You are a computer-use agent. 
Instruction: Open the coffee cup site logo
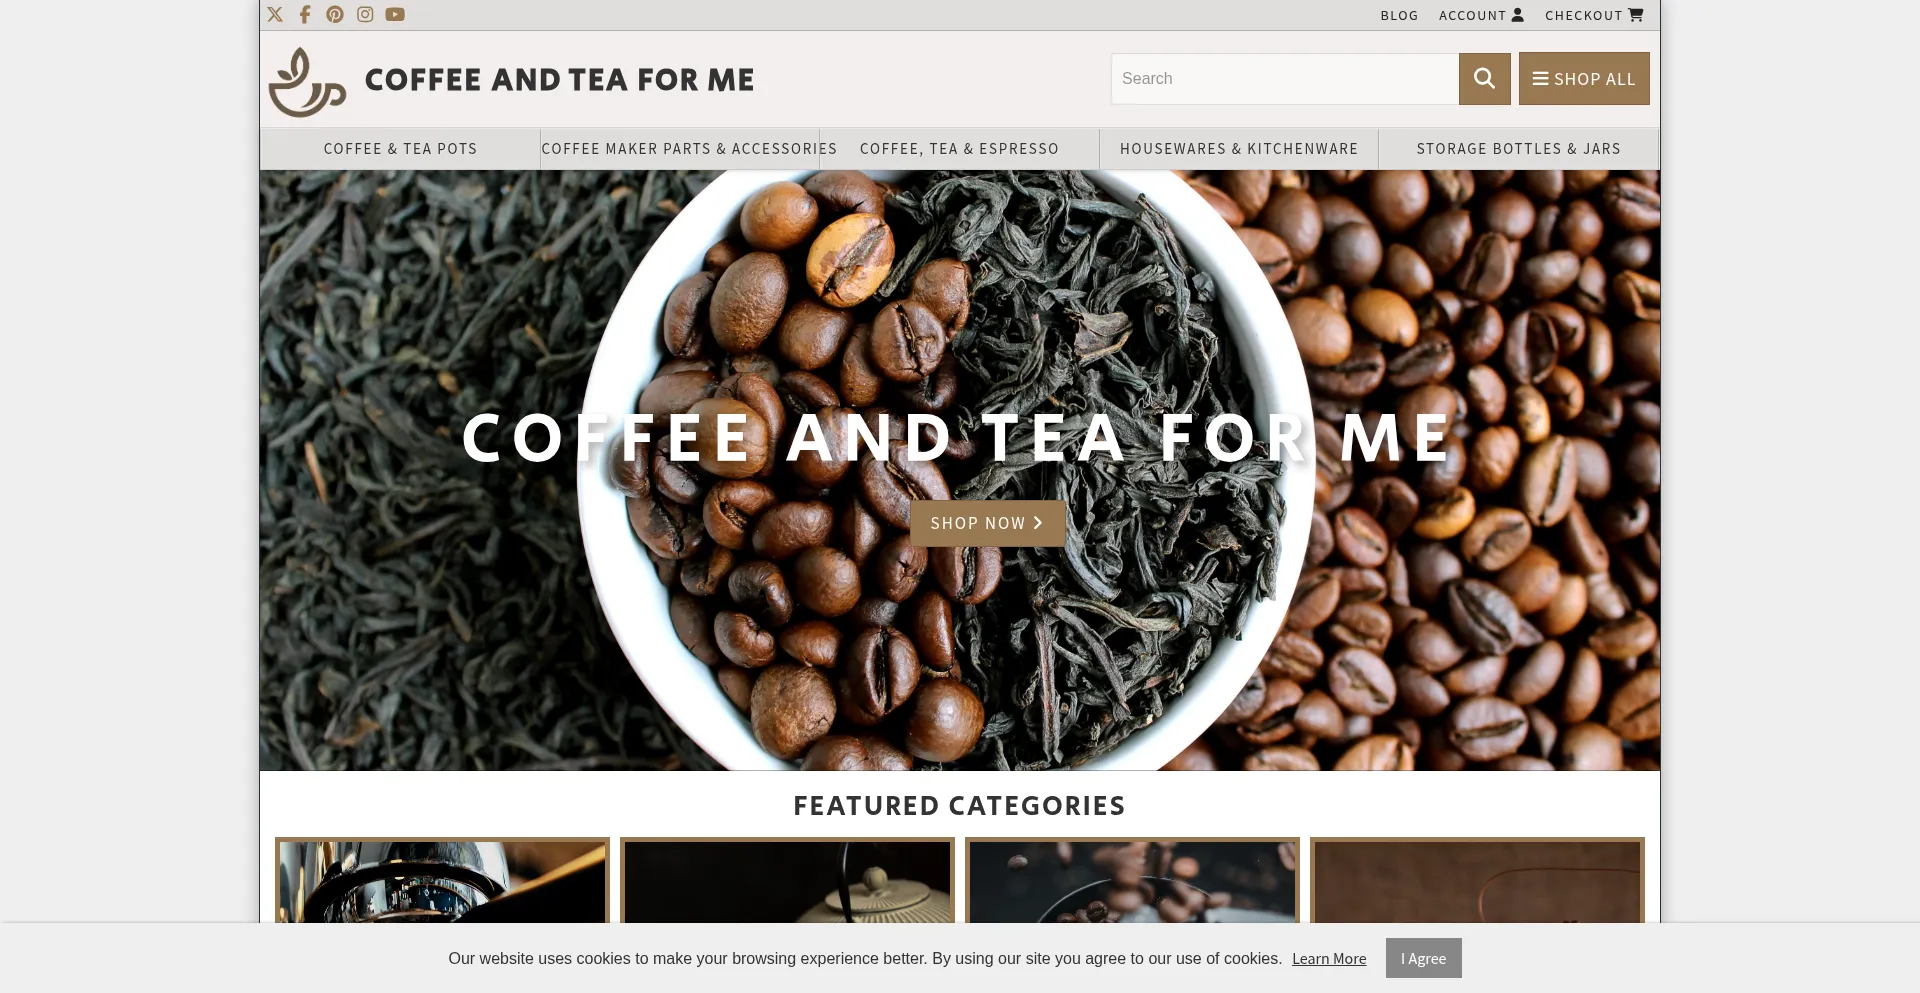coord(307,82)
